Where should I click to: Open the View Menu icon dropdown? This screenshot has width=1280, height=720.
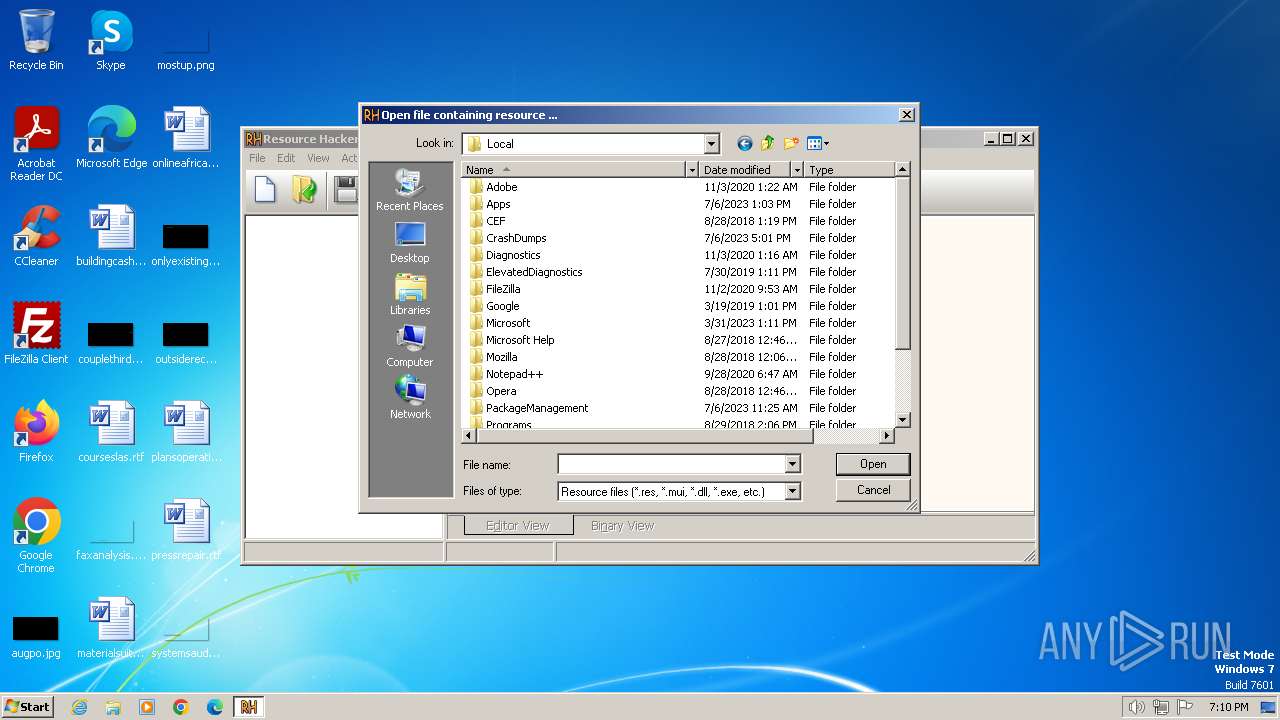818,144
